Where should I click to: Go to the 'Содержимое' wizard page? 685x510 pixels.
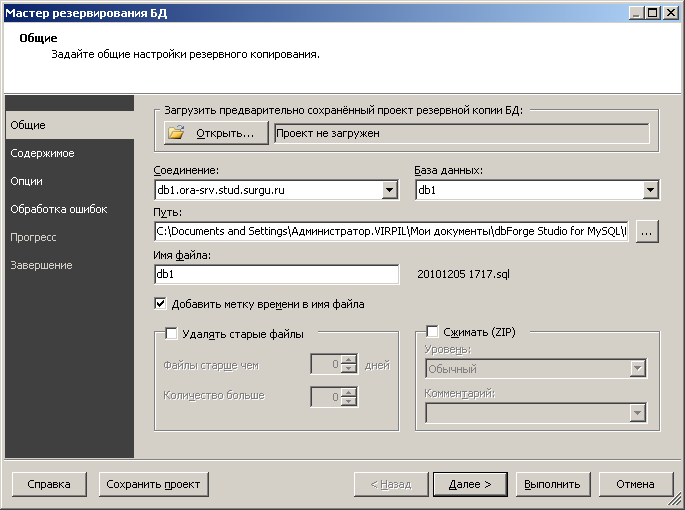click(69, 153)
